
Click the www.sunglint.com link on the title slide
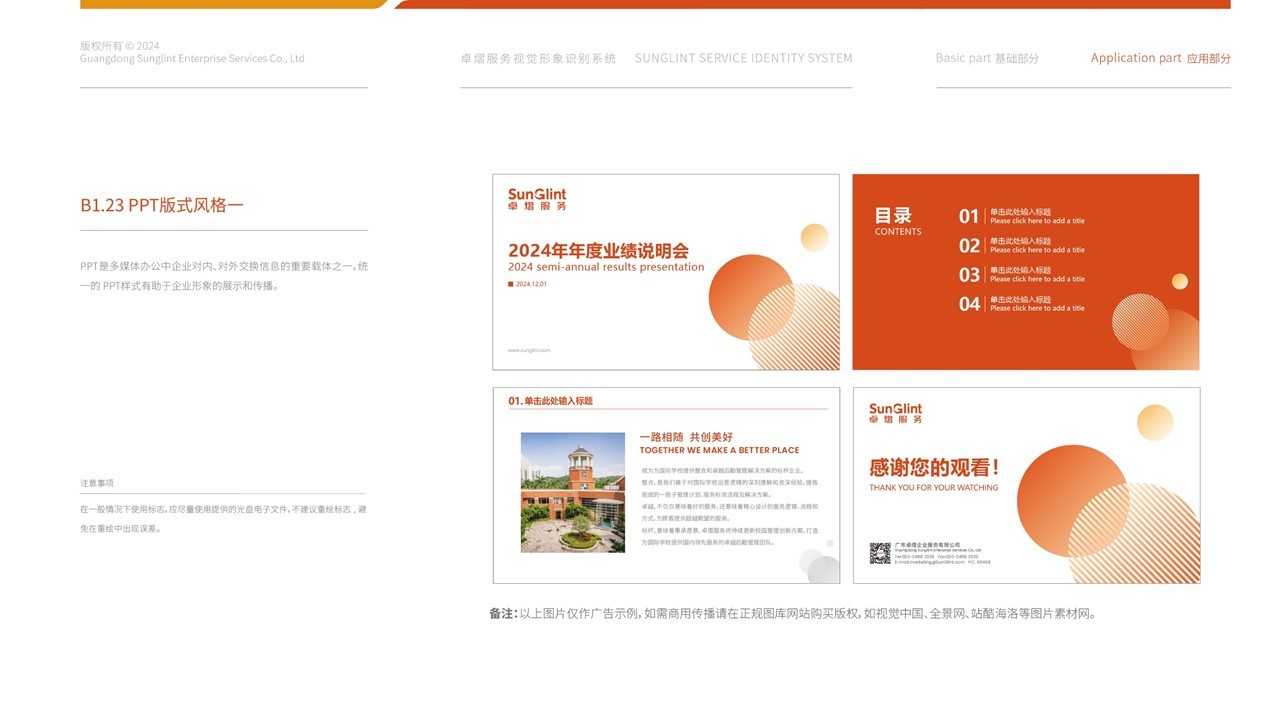[530, 350]
